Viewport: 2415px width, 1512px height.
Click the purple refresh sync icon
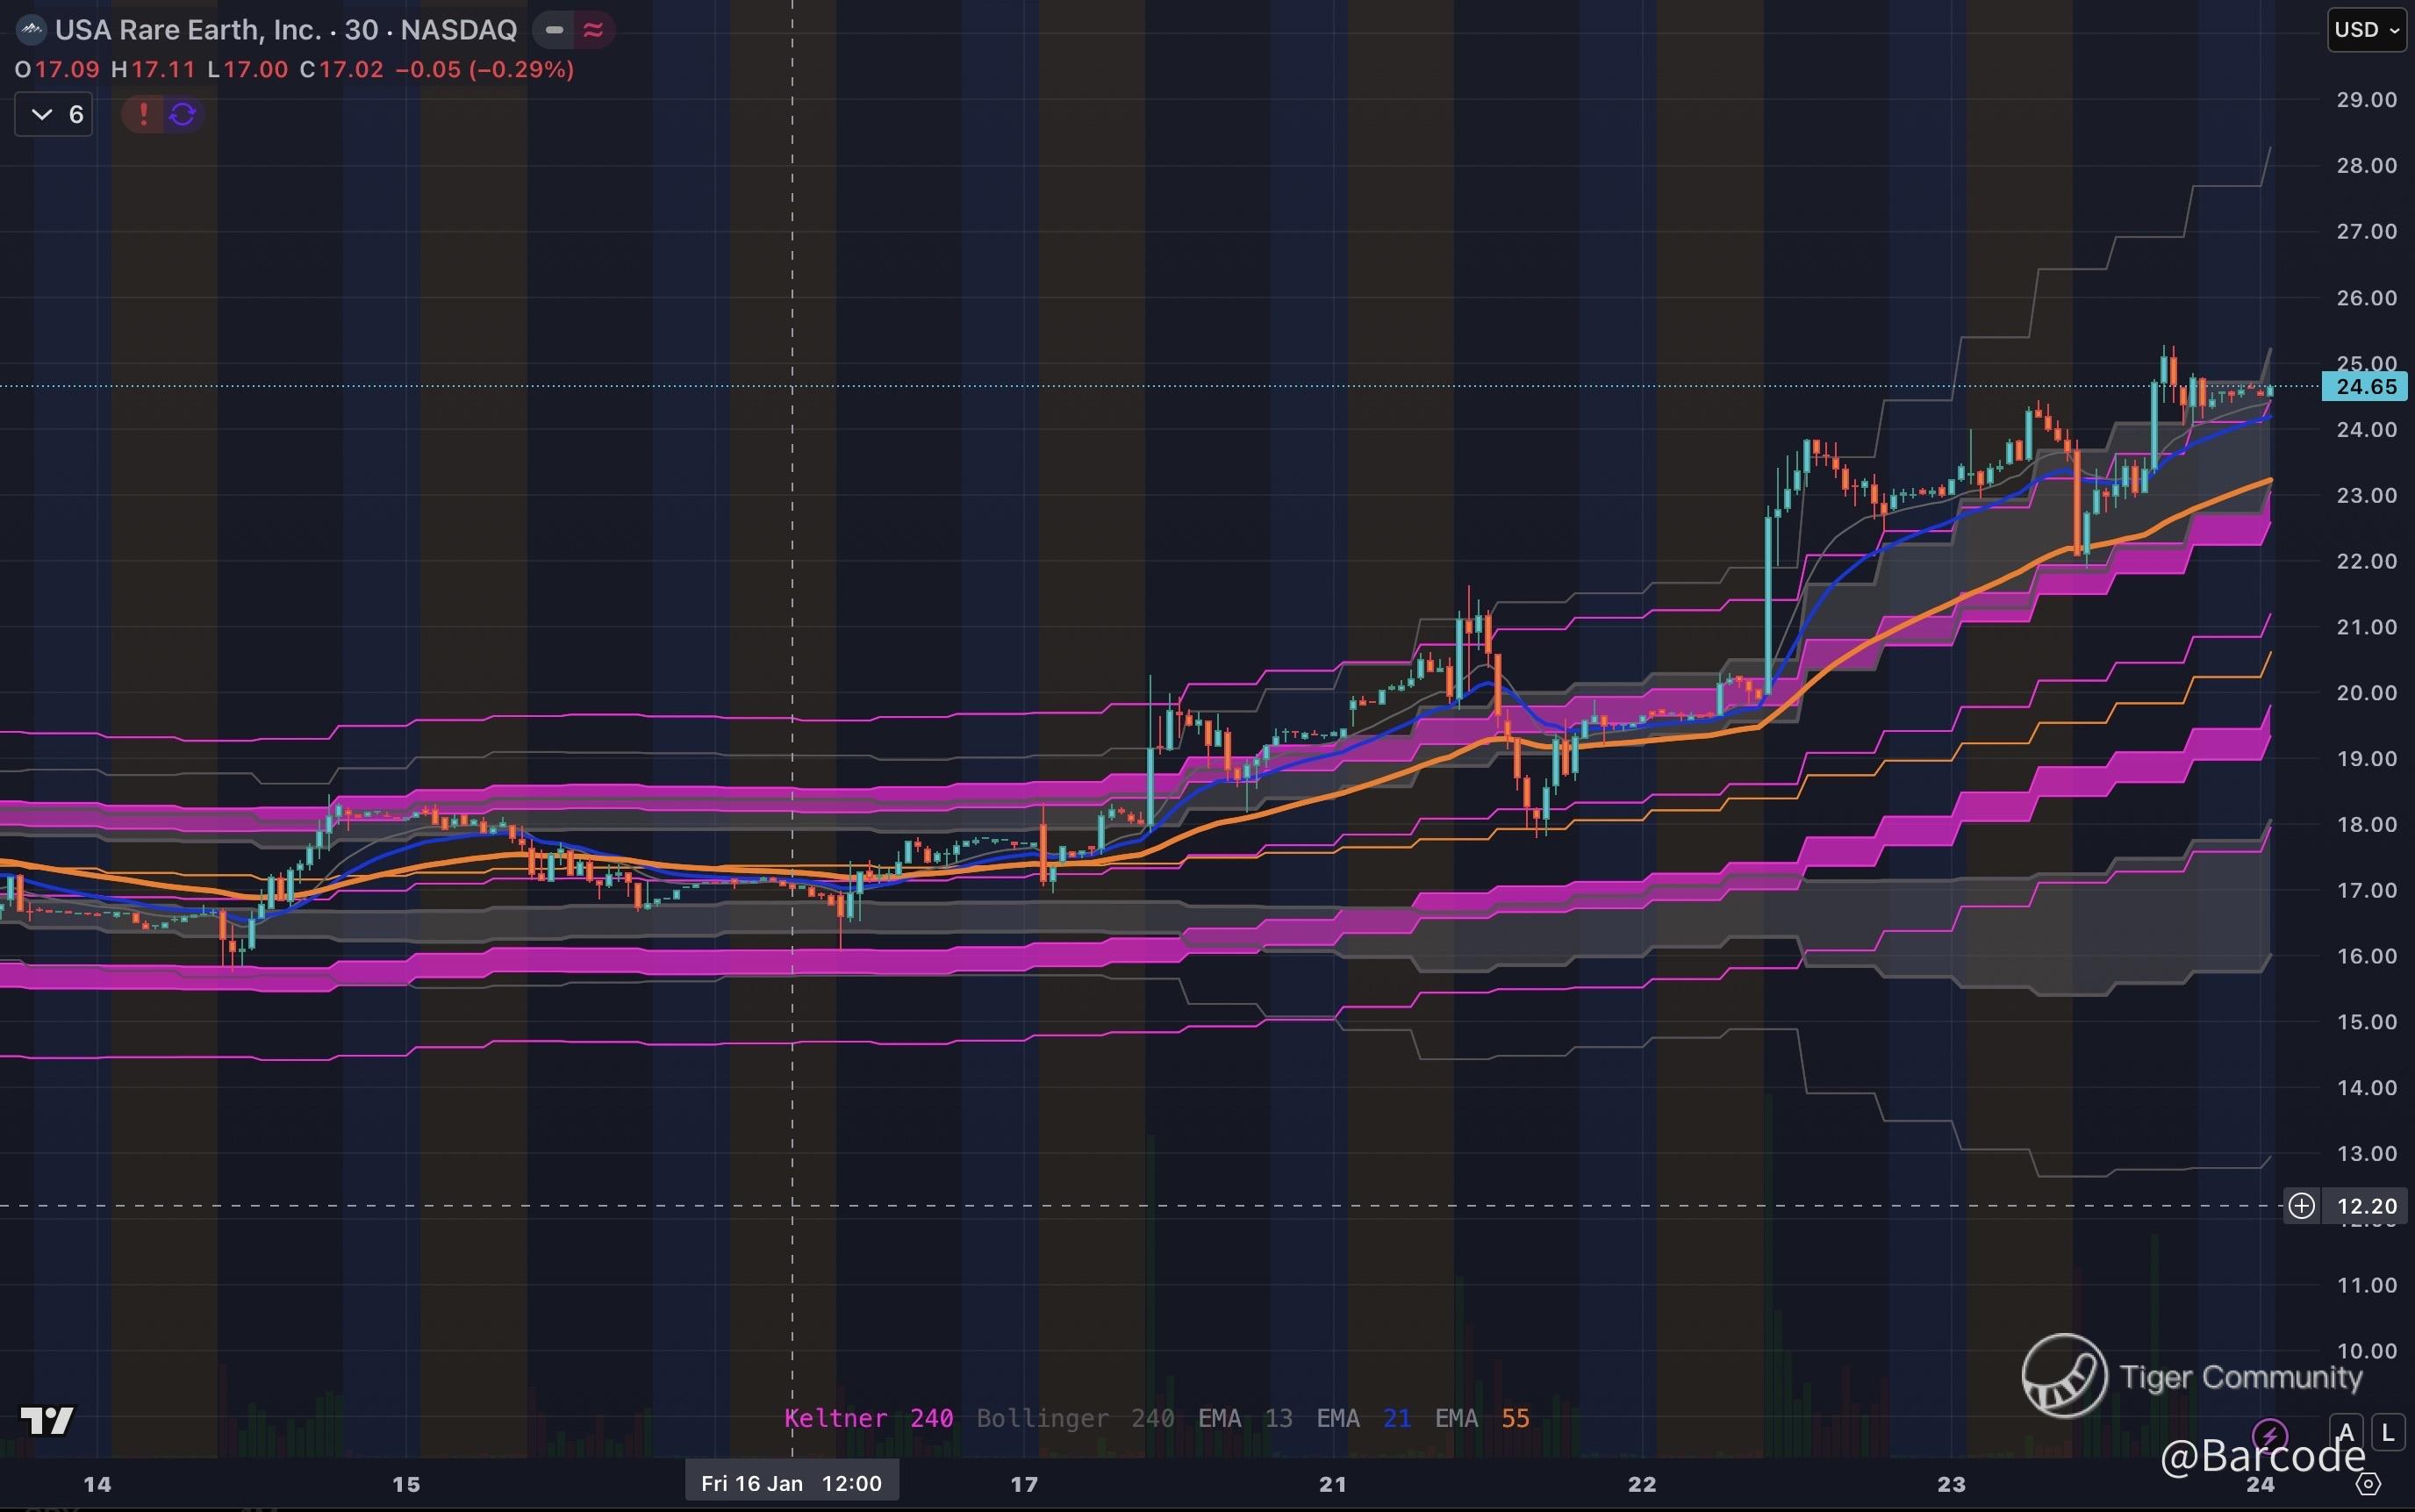click(x=182, y=114)
